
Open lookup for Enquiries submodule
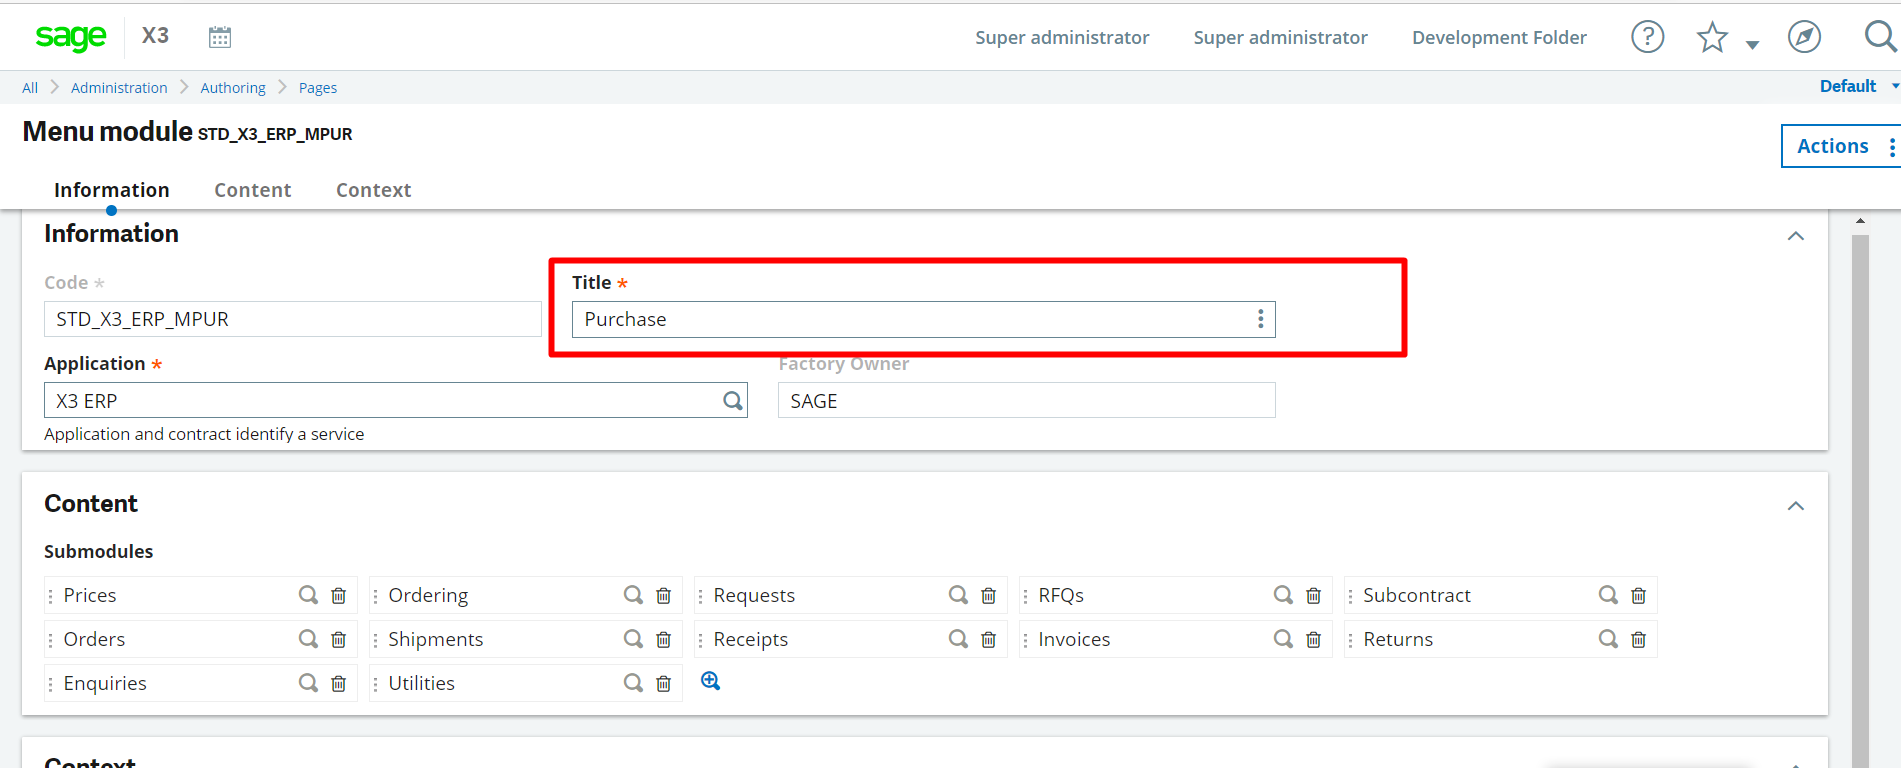[308, 683]
